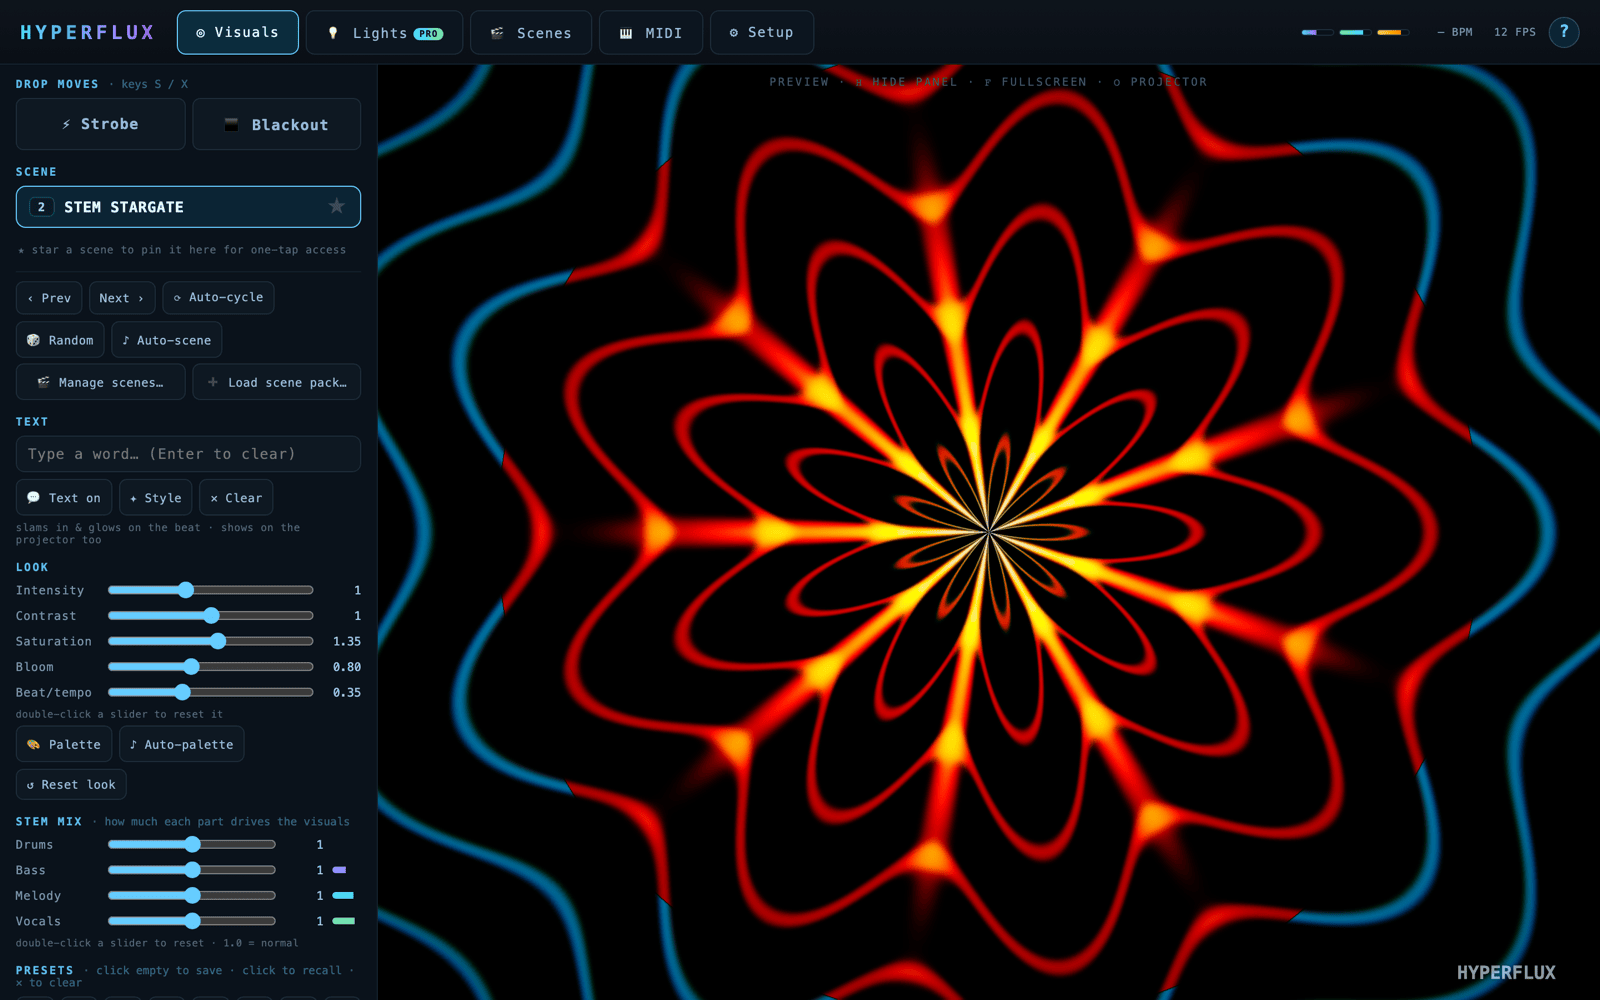
Task: Click the 12 FPS indicator
Action: click(x=1515, y=32)
